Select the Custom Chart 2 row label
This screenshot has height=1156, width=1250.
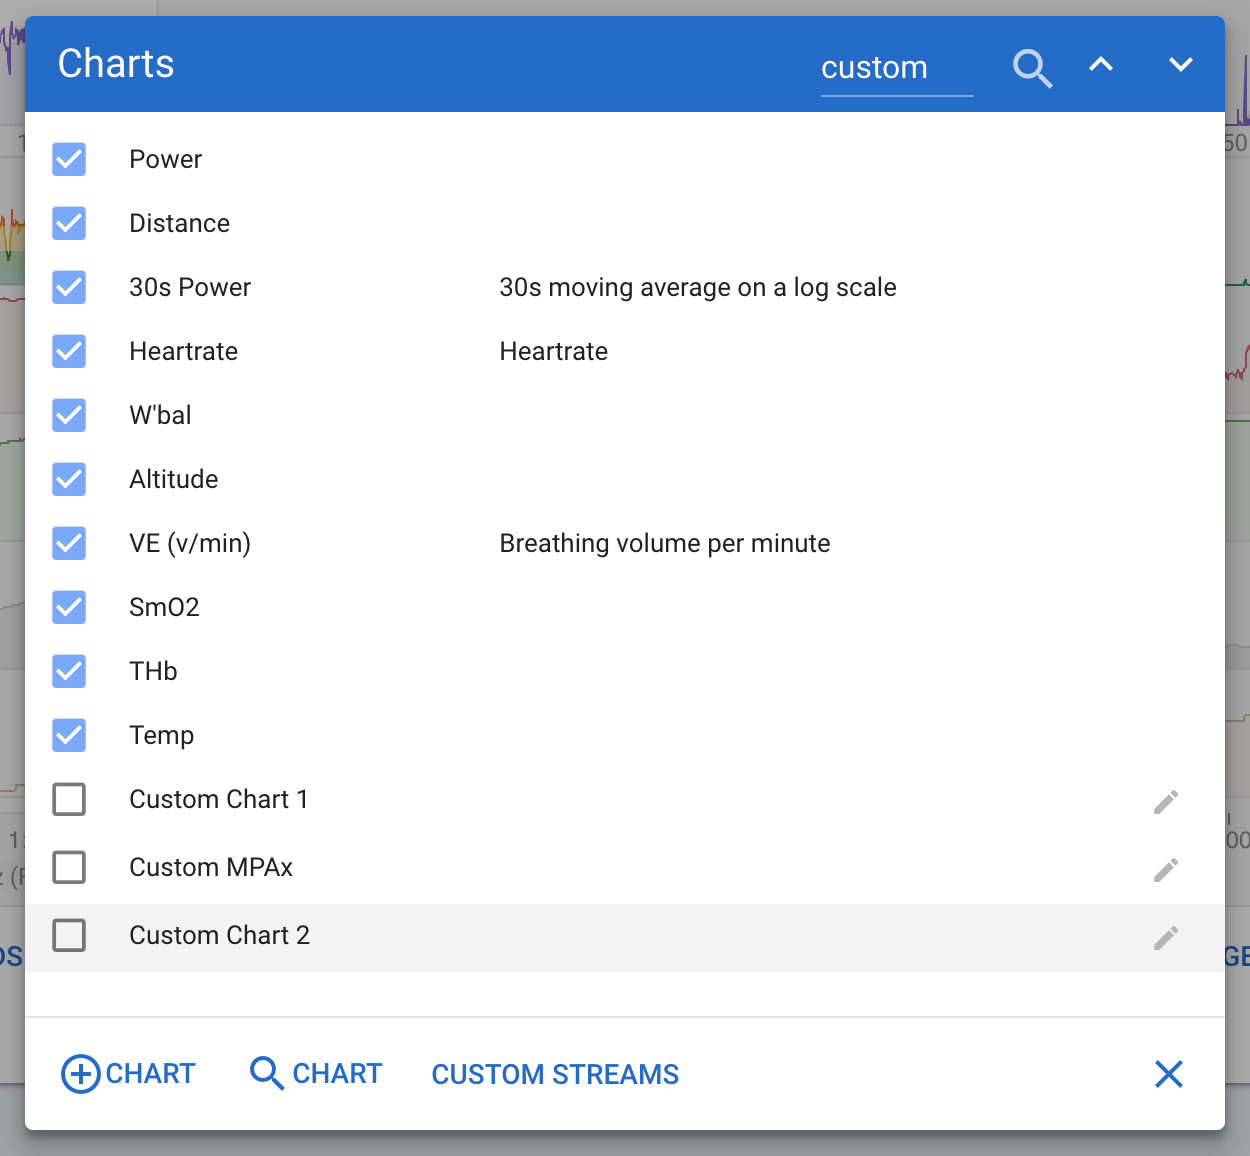pyautogui.click(x=219, y=935)
